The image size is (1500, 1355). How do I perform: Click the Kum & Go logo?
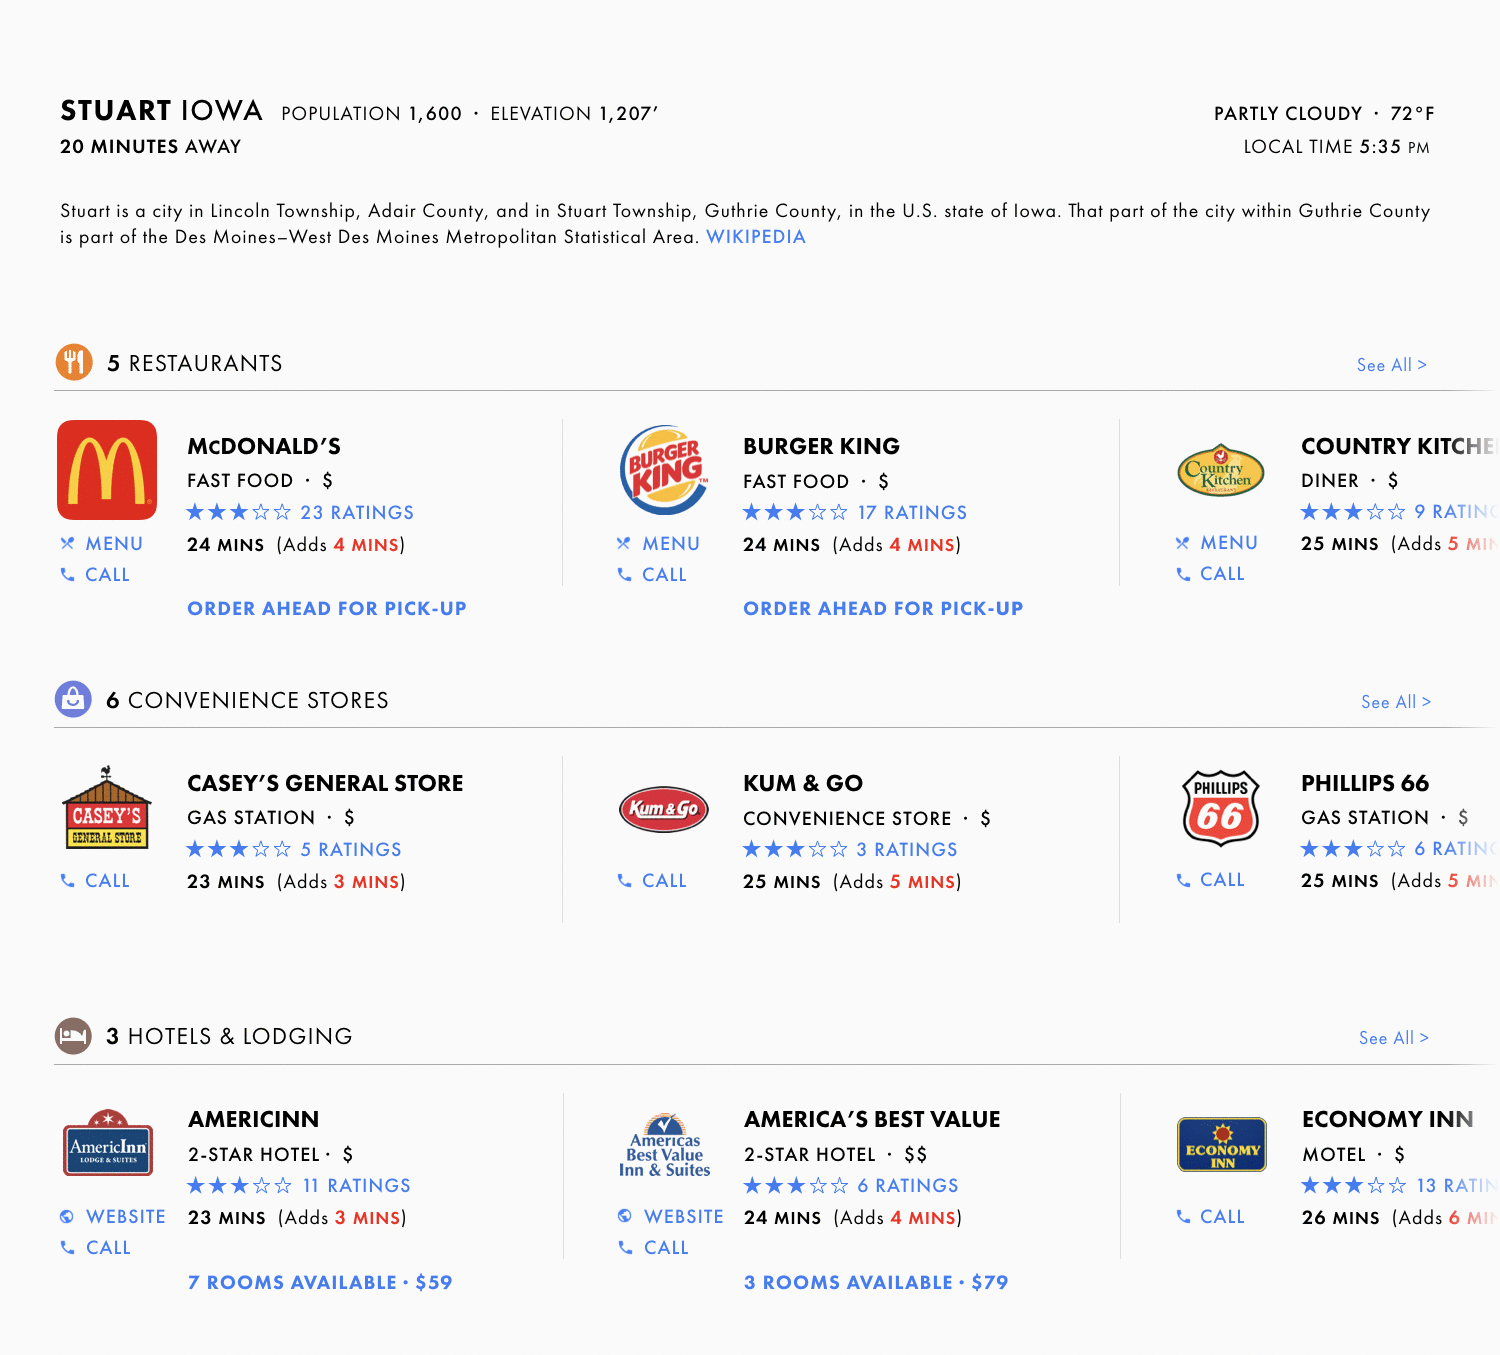(x=664, y=809)
